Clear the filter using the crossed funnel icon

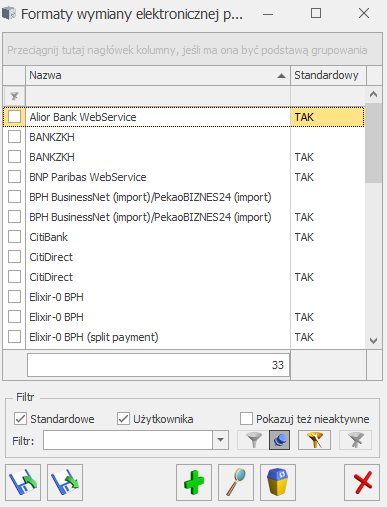pos(355,440)
